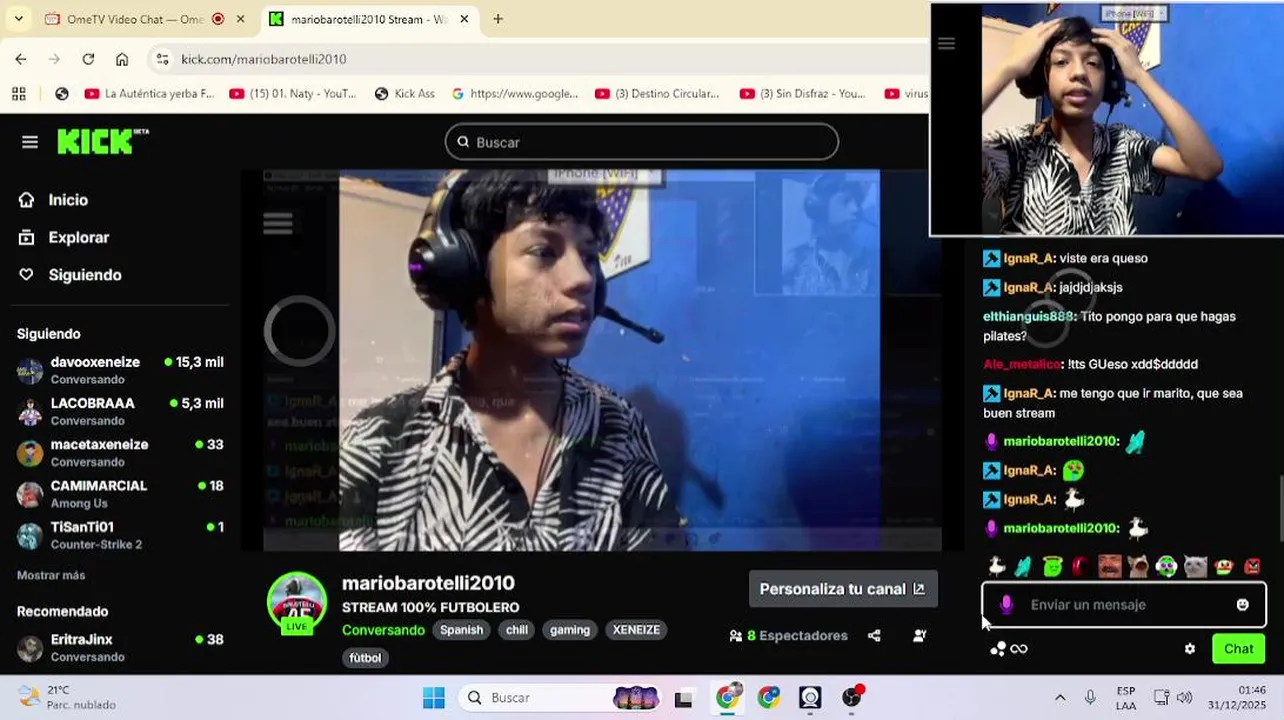Image resolution: width=1284 pixels, height=720 pixels.
Task: Click the mariobarotelli2010 channel avatar
Action: click(297, 603)
